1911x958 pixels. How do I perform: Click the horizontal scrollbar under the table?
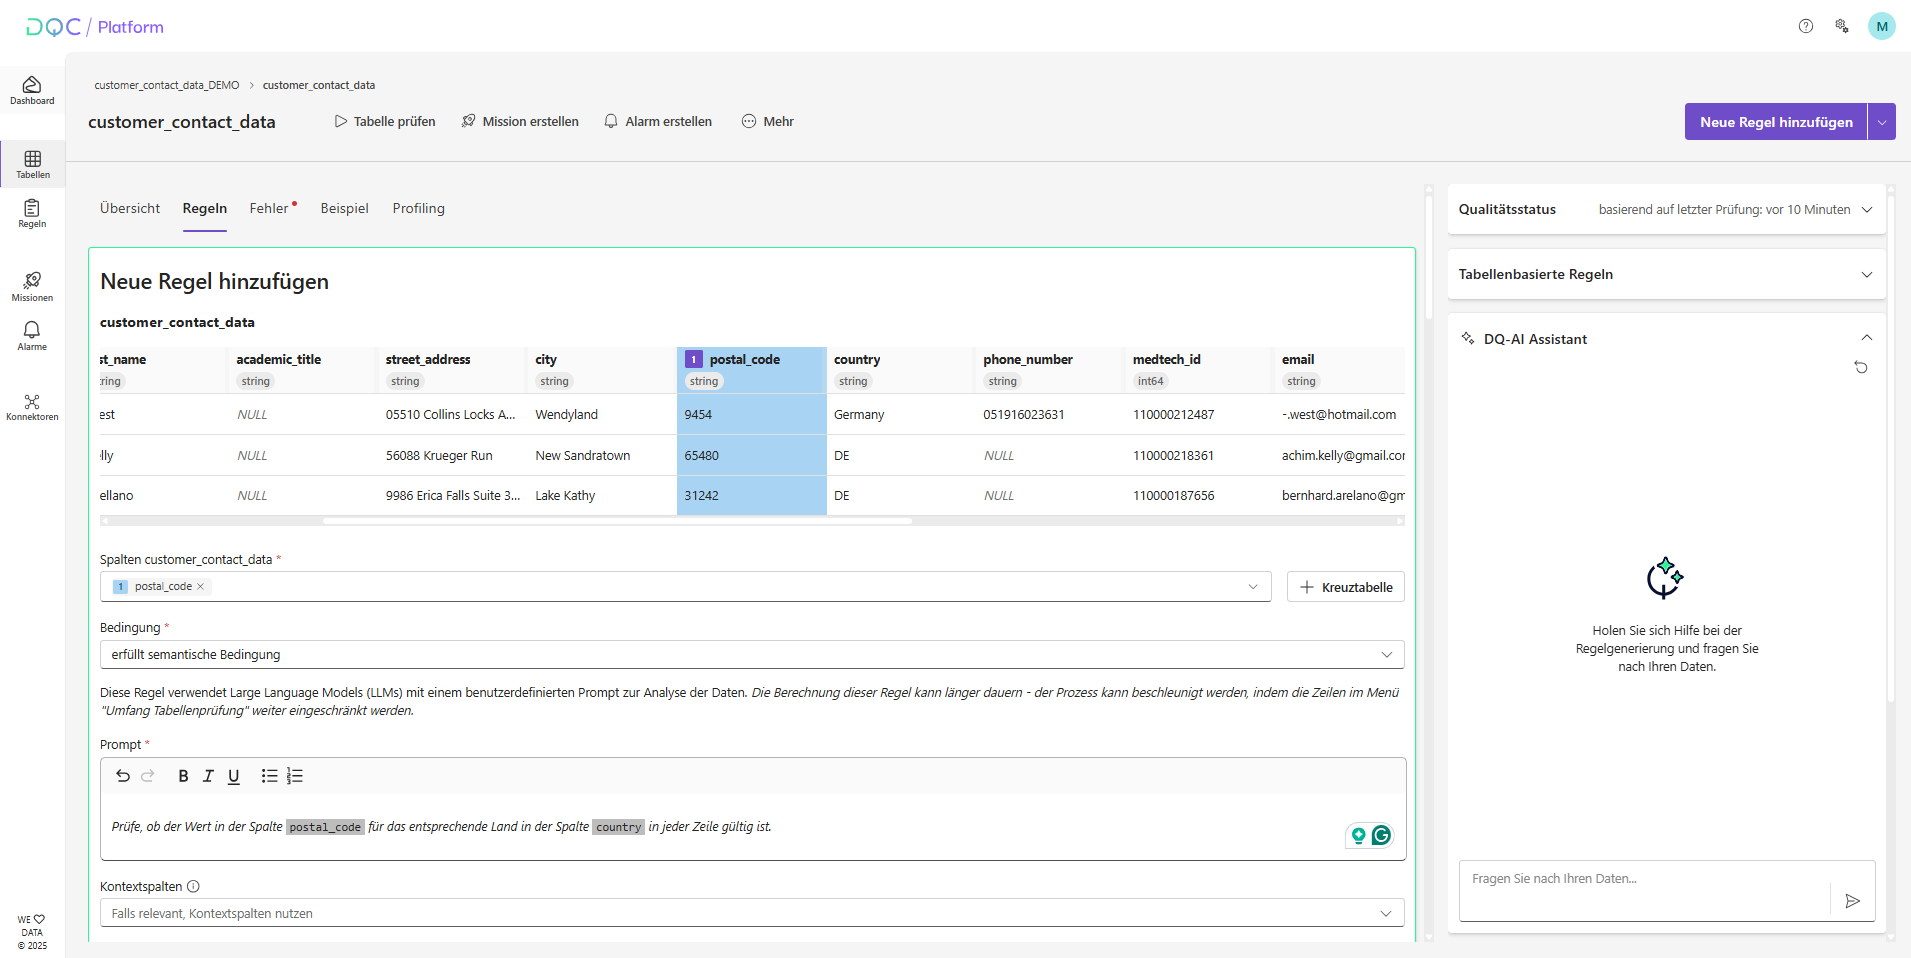tap(617, 521)
